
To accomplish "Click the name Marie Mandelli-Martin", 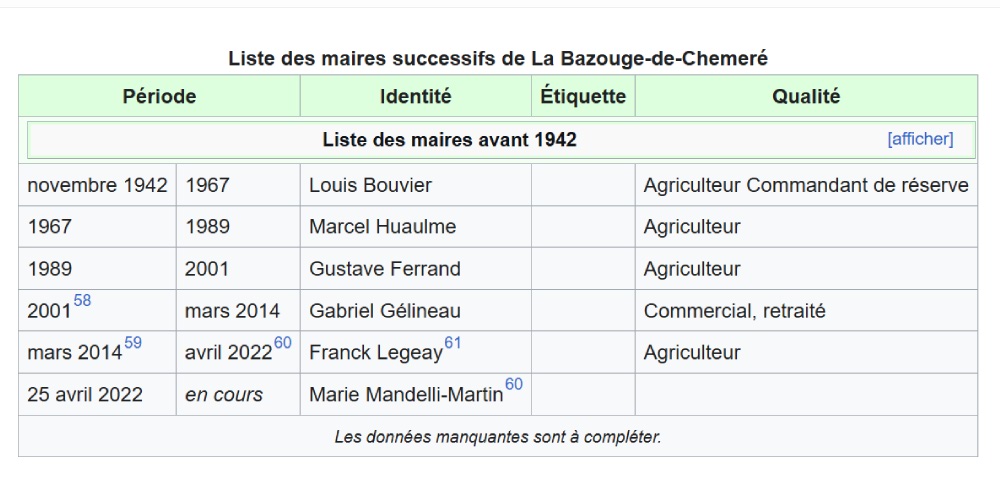I will coord(406,395).
